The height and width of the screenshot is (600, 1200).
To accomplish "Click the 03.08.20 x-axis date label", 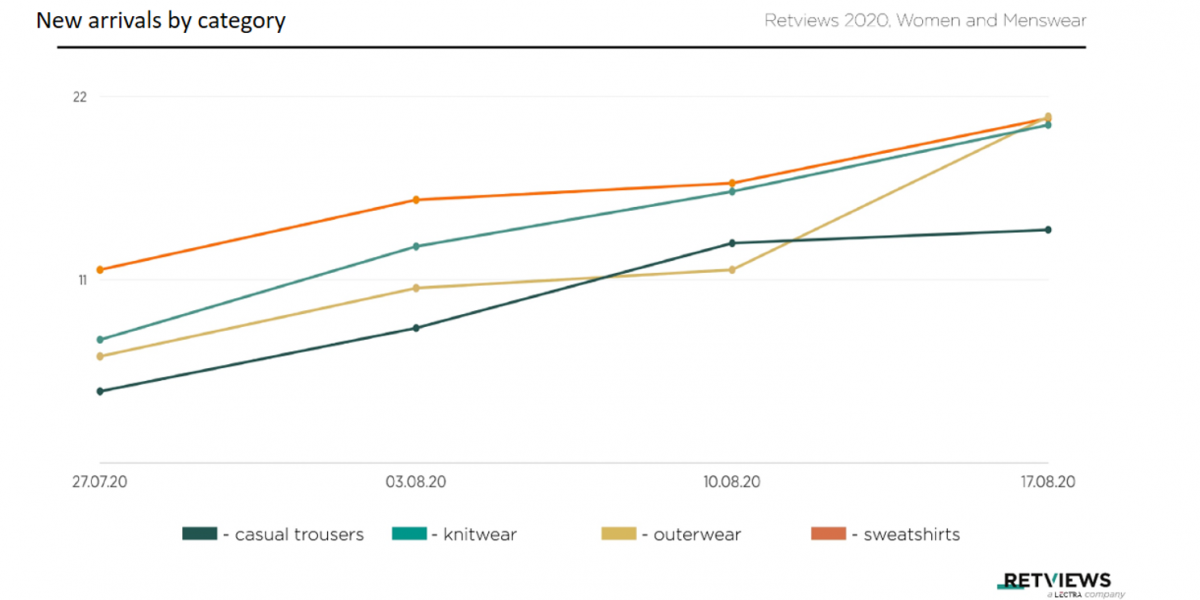I will pyautogui.click(x=416, y=482).
